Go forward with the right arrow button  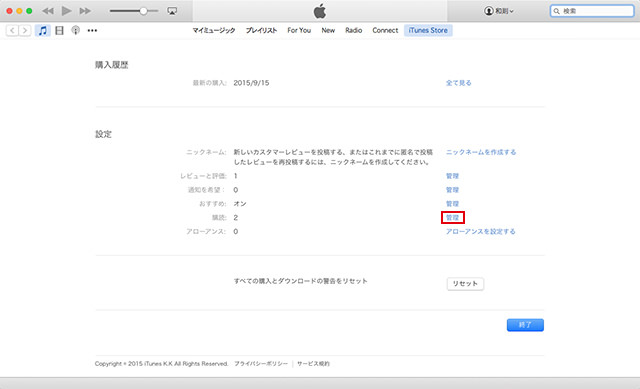[25, 30]
